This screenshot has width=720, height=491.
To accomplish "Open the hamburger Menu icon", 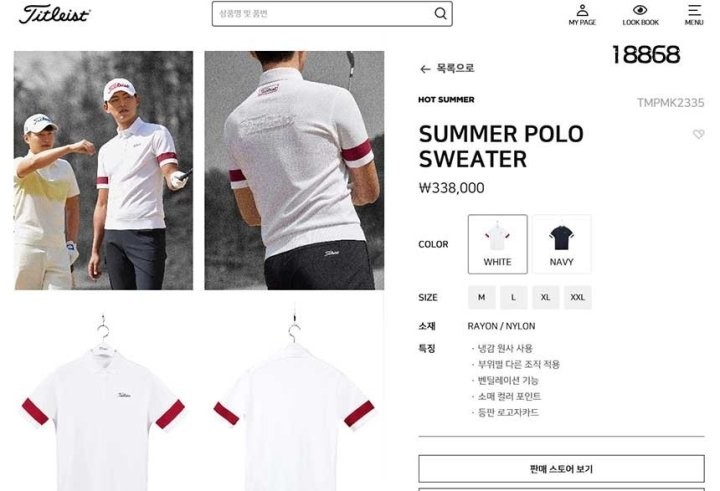I will [694, 10].
